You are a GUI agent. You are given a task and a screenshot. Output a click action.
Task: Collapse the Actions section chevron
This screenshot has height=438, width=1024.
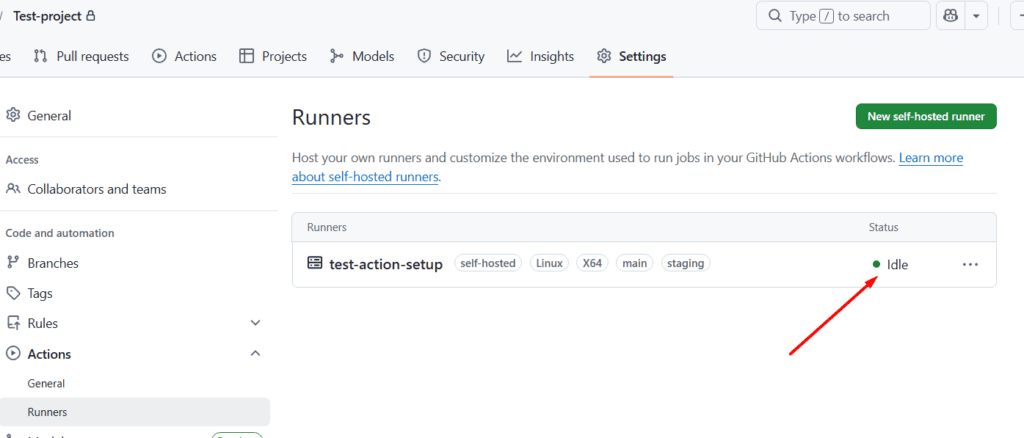(255, 354)
